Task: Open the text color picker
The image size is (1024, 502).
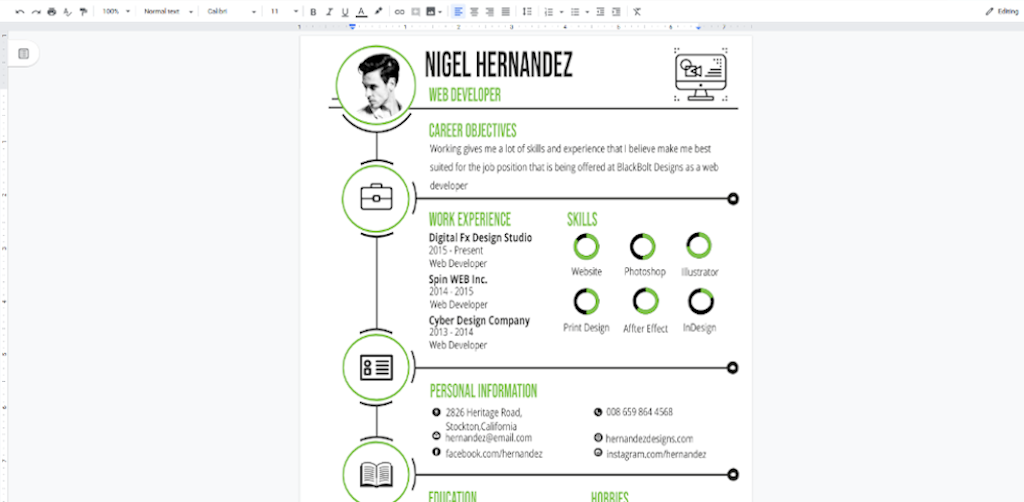Action: click(x=361, y=12)
